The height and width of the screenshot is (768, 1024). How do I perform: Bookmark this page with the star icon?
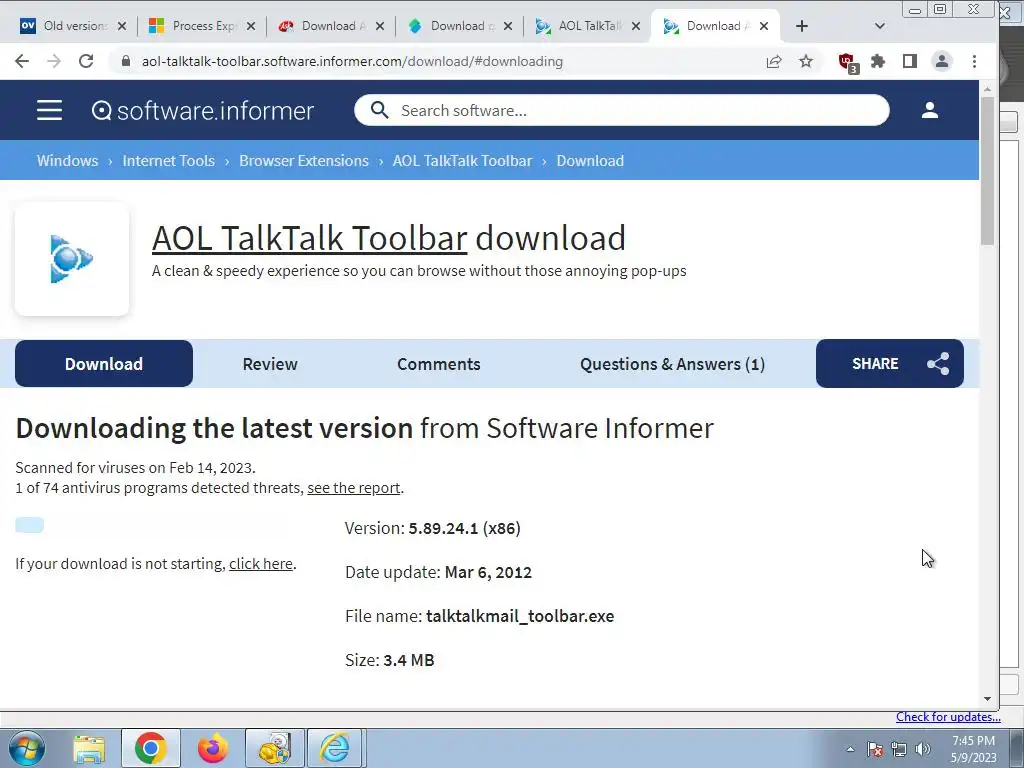click(x=806, y=61)
